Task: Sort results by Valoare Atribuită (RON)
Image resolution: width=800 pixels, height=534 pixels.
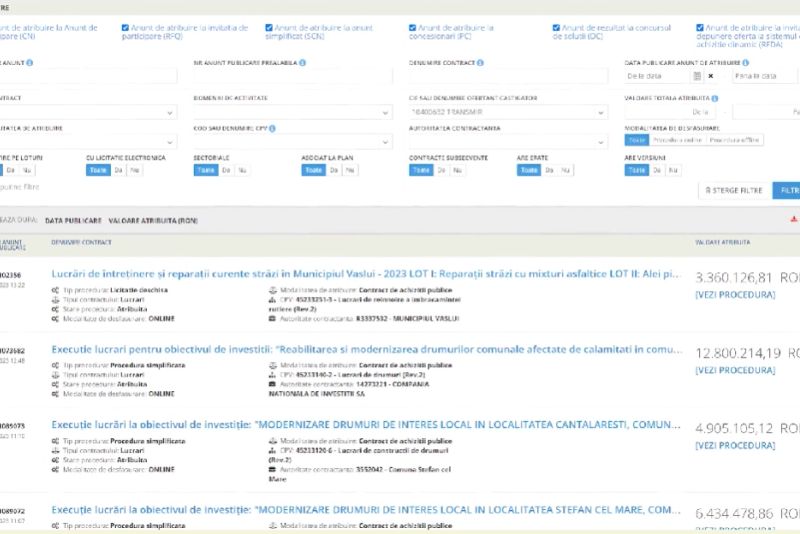Action: point(152,219)
